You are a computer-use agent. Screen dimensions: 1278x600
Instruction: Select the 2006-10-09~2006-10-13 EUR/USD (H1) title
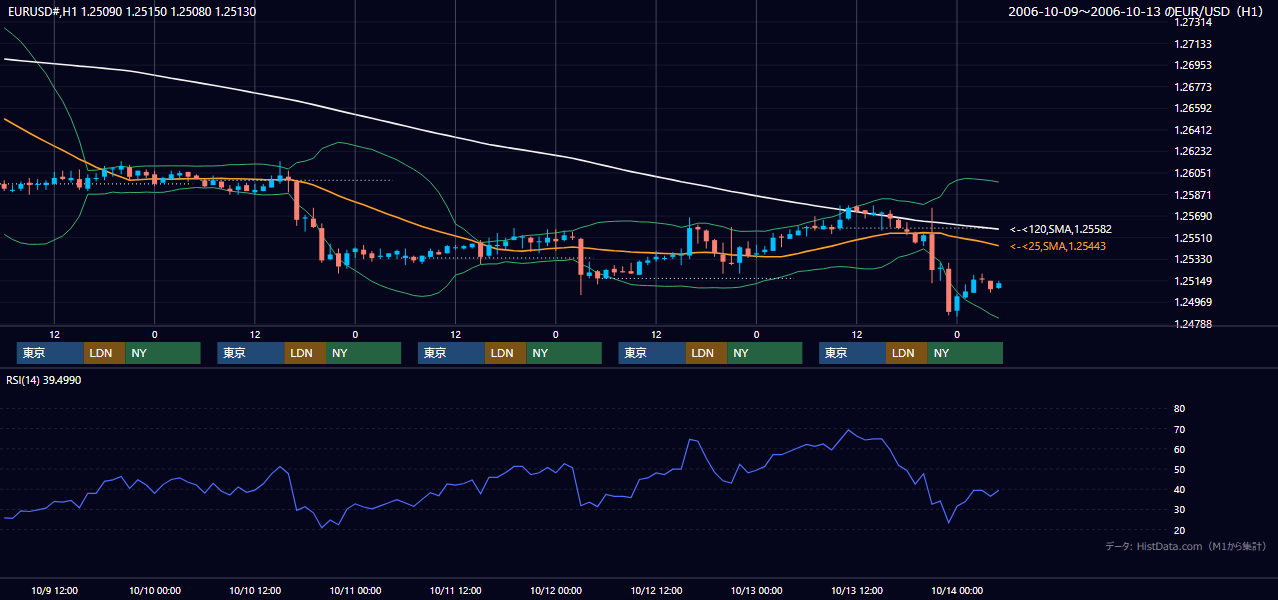(1138, 12)
